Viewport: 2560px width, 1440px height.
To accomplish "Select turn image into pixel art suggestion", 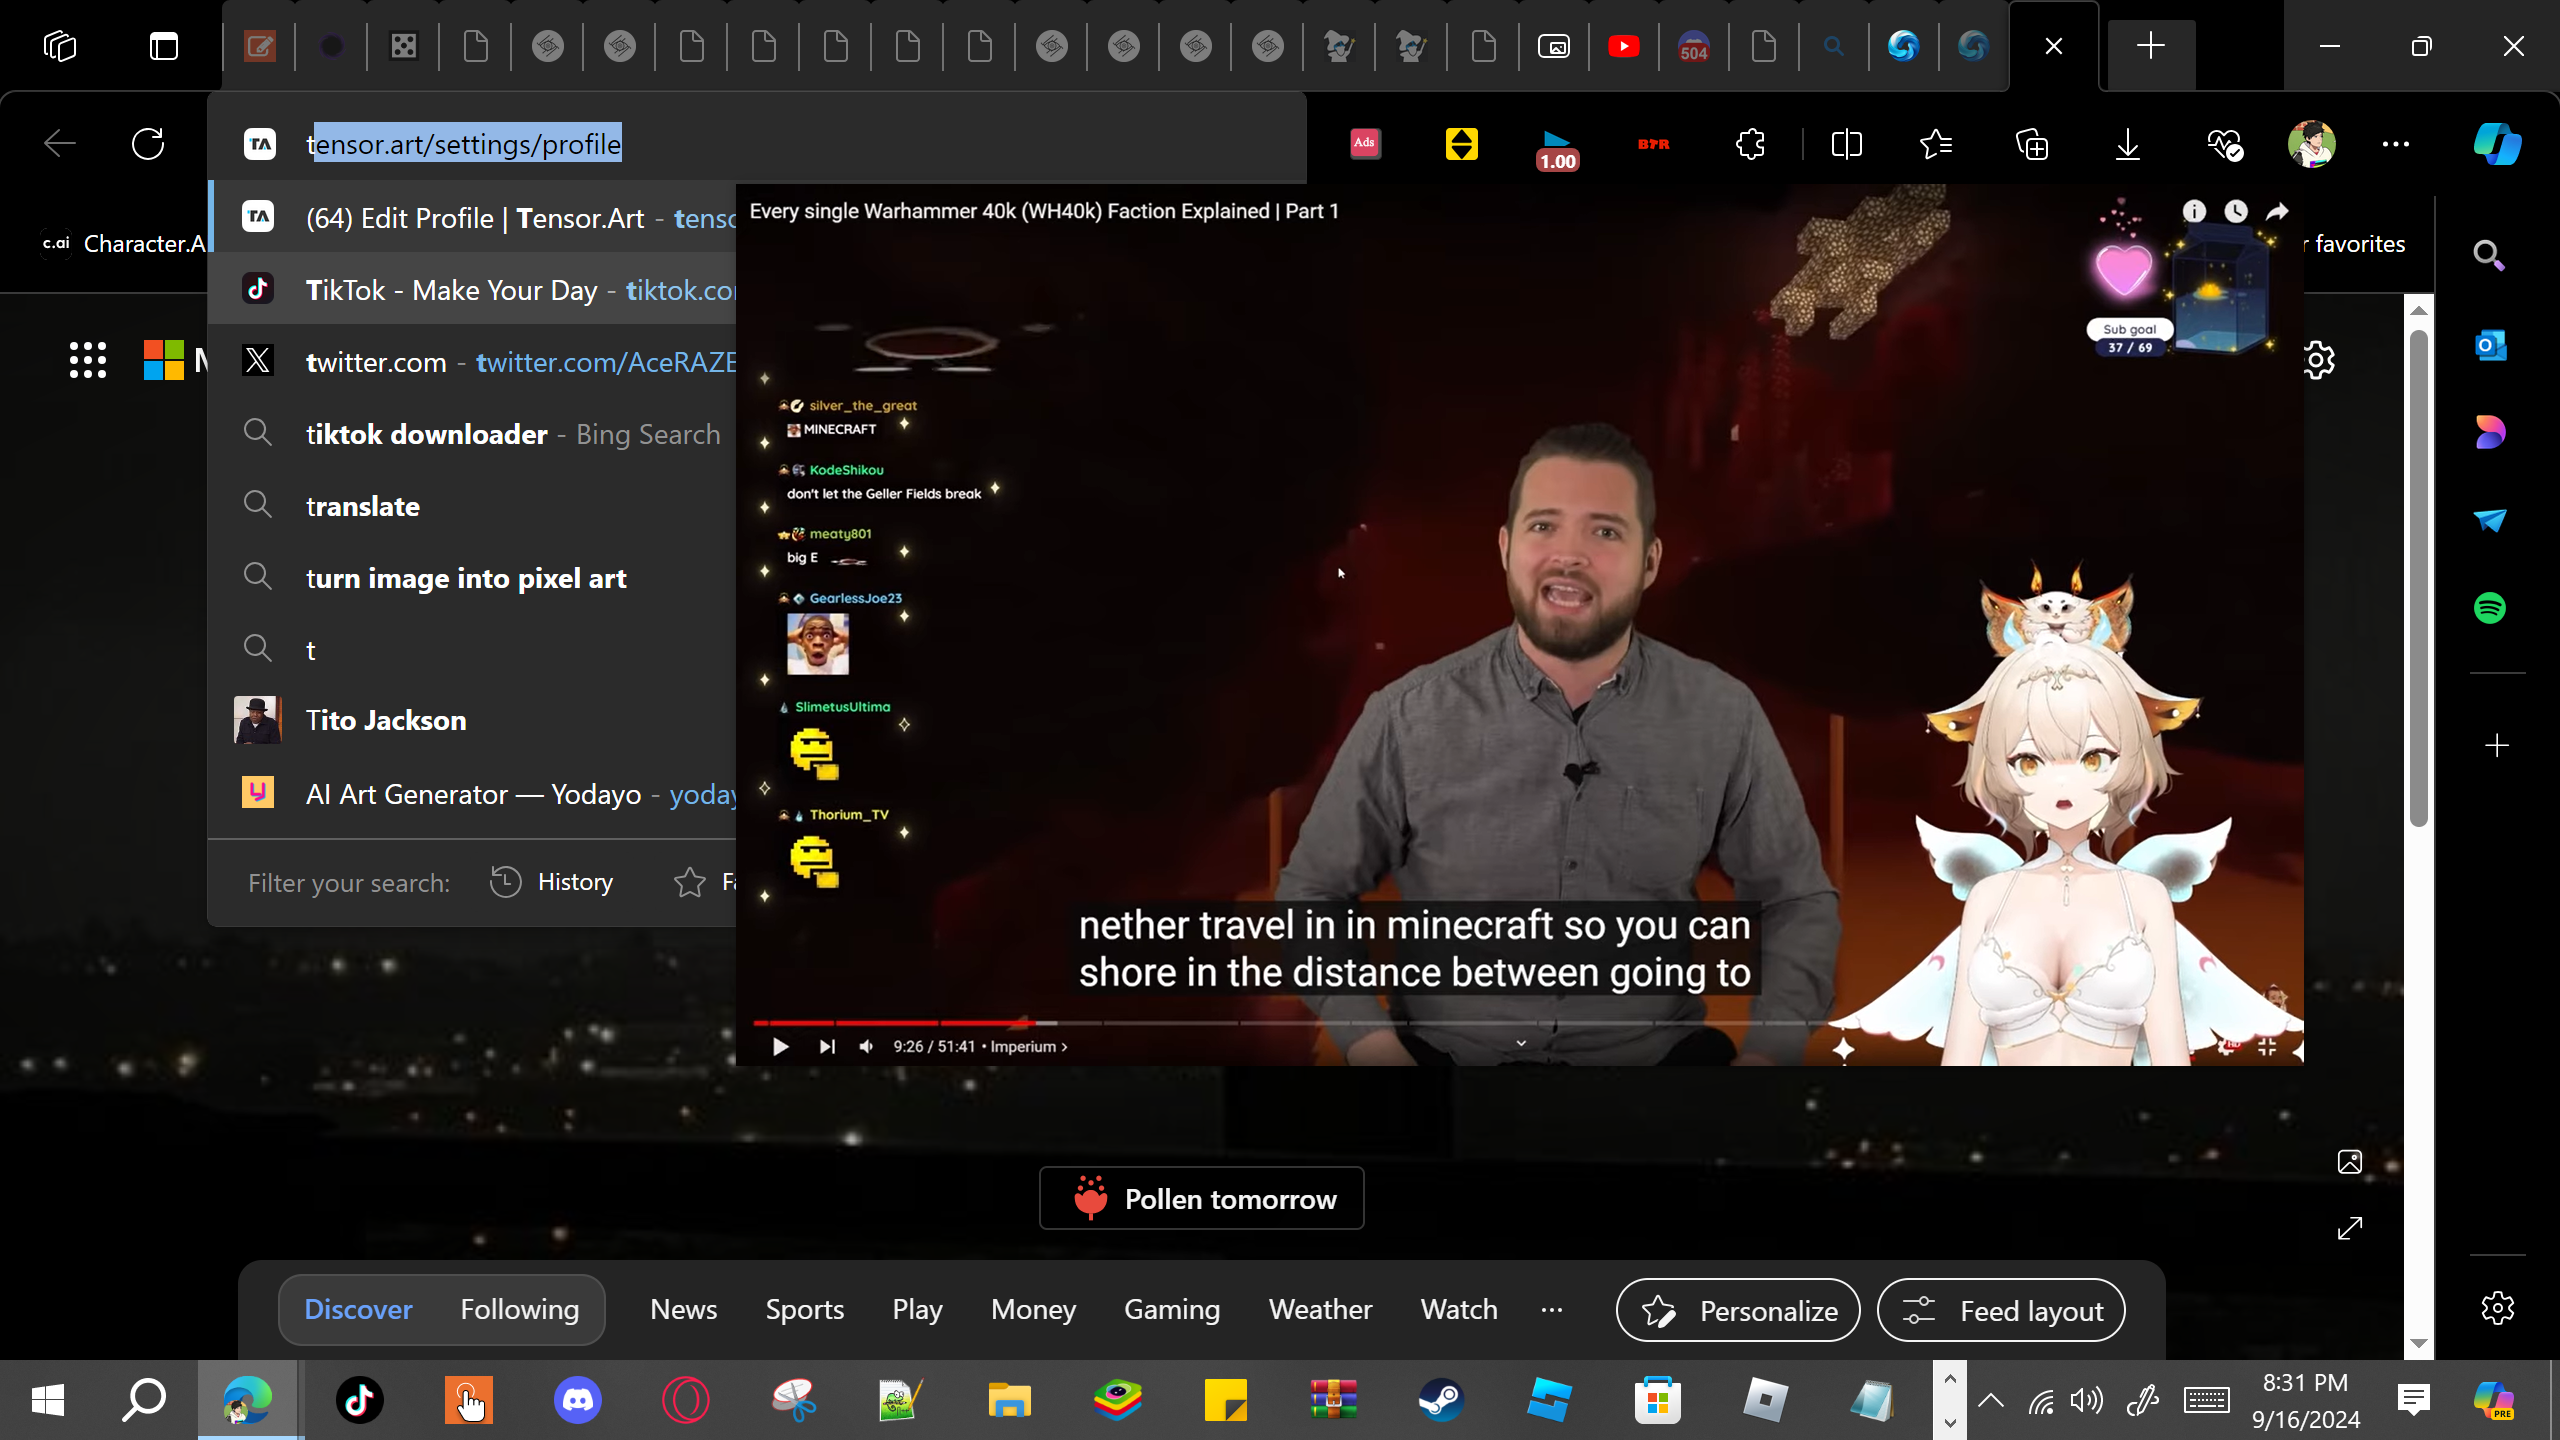I will point(472,578).
